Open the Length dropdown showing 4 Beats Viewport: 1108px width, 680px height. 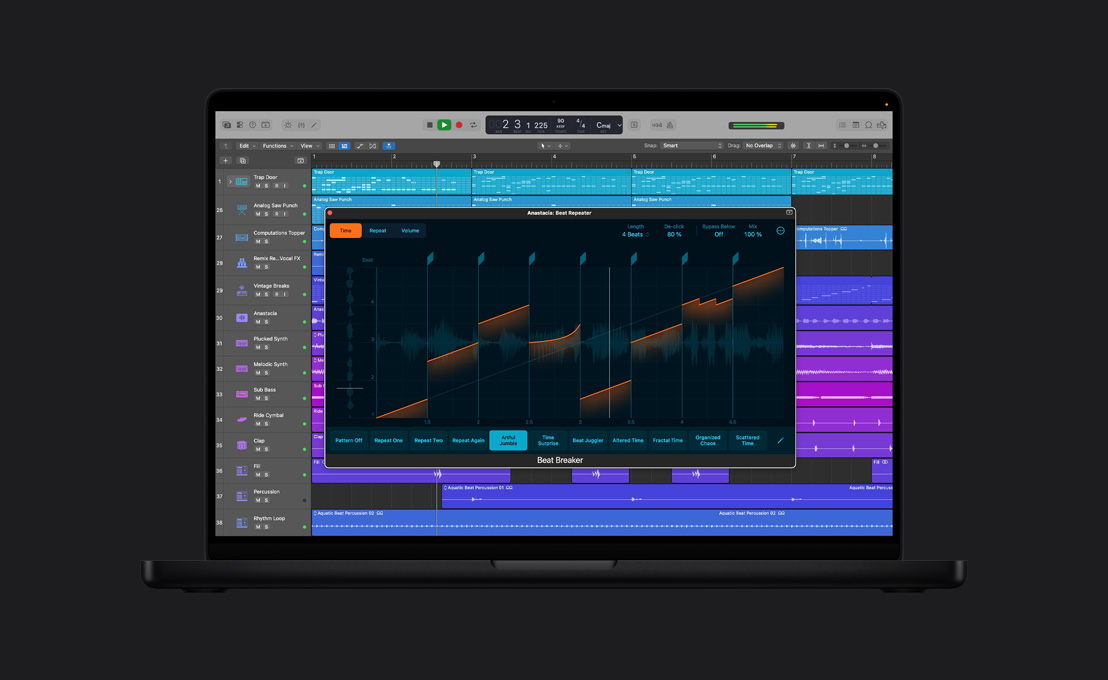pos(633,233)
